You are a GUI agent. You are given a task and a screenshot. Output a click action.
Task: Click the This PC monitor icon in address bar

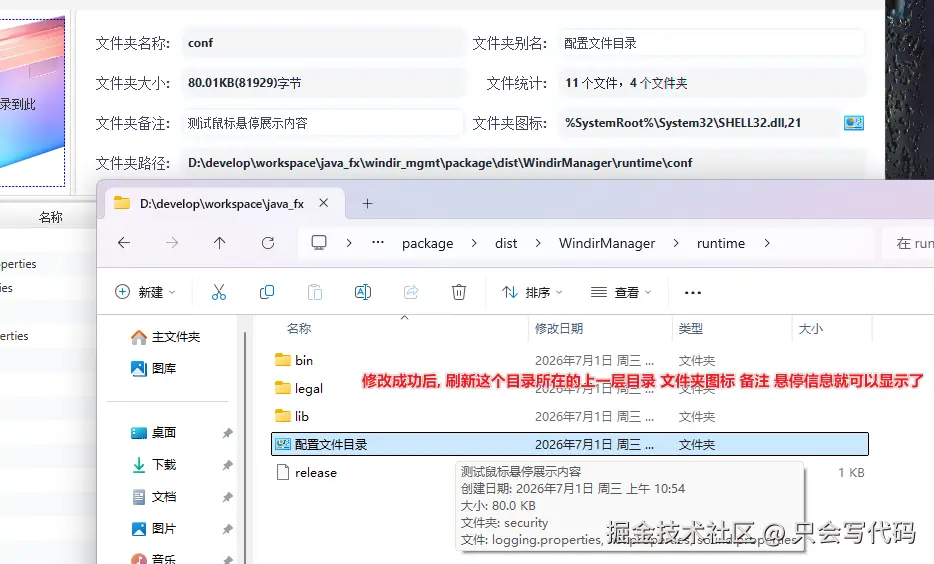319,242
